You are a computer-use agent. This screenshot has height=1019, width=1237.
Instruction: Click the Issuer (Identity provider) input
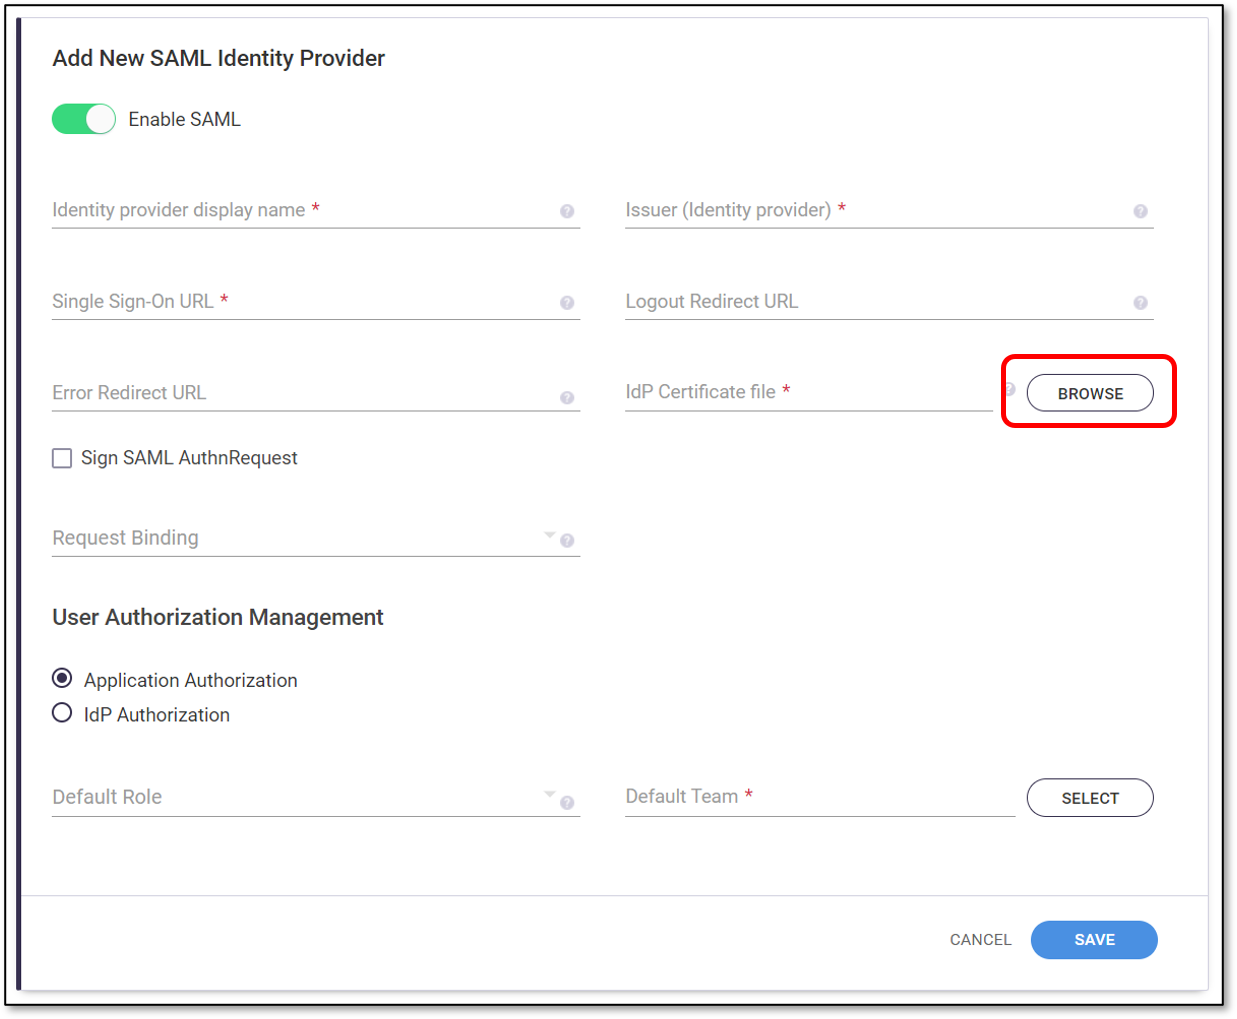pos(889,210)
